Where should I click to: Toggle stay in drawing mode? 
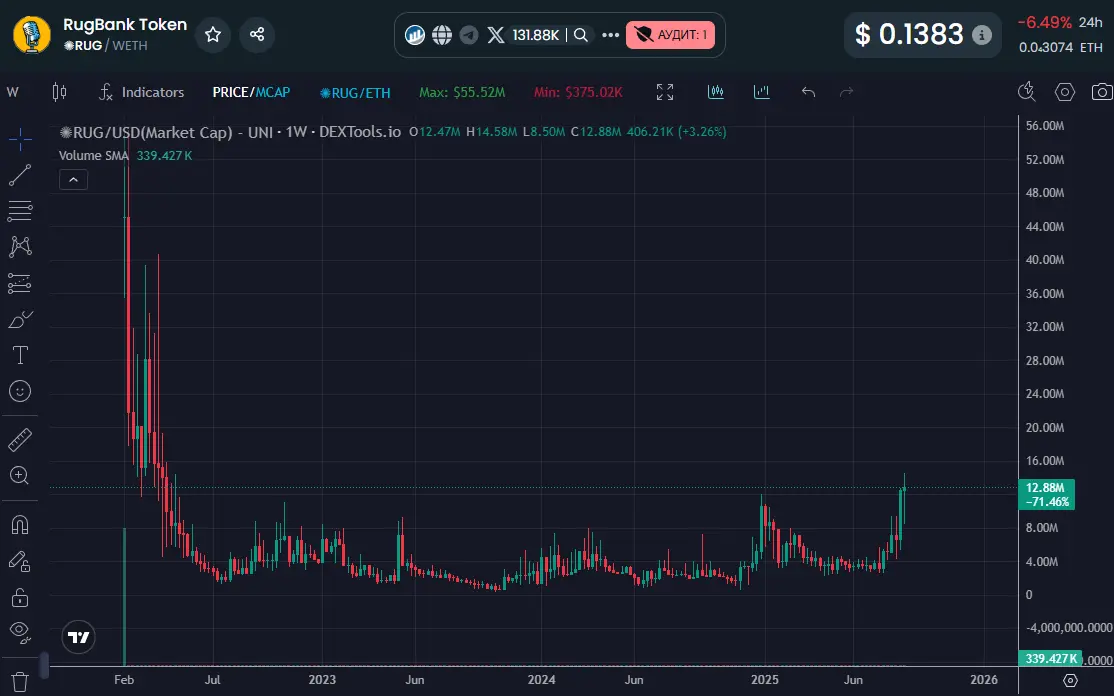(x=20, y=561)
